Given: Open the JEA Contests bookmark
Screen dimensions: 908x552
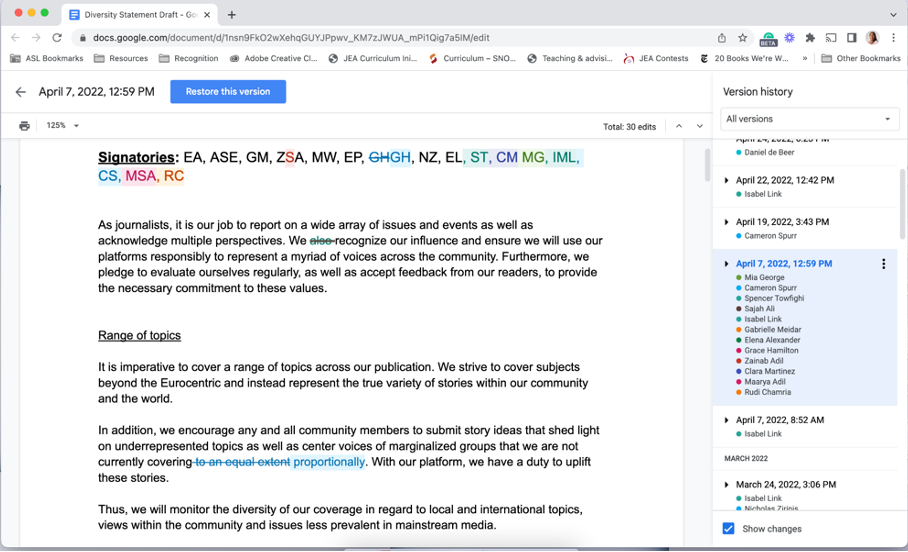Looking at the screenshot, I should [x=656, y=59].
